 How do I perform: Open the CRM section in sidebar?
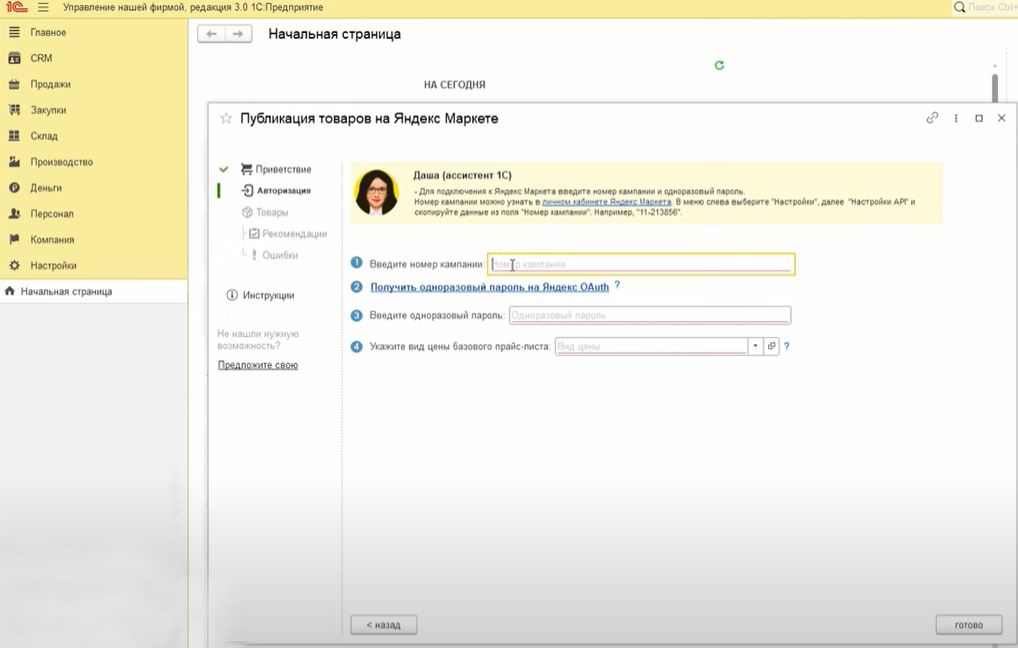[x=41, y=58]
